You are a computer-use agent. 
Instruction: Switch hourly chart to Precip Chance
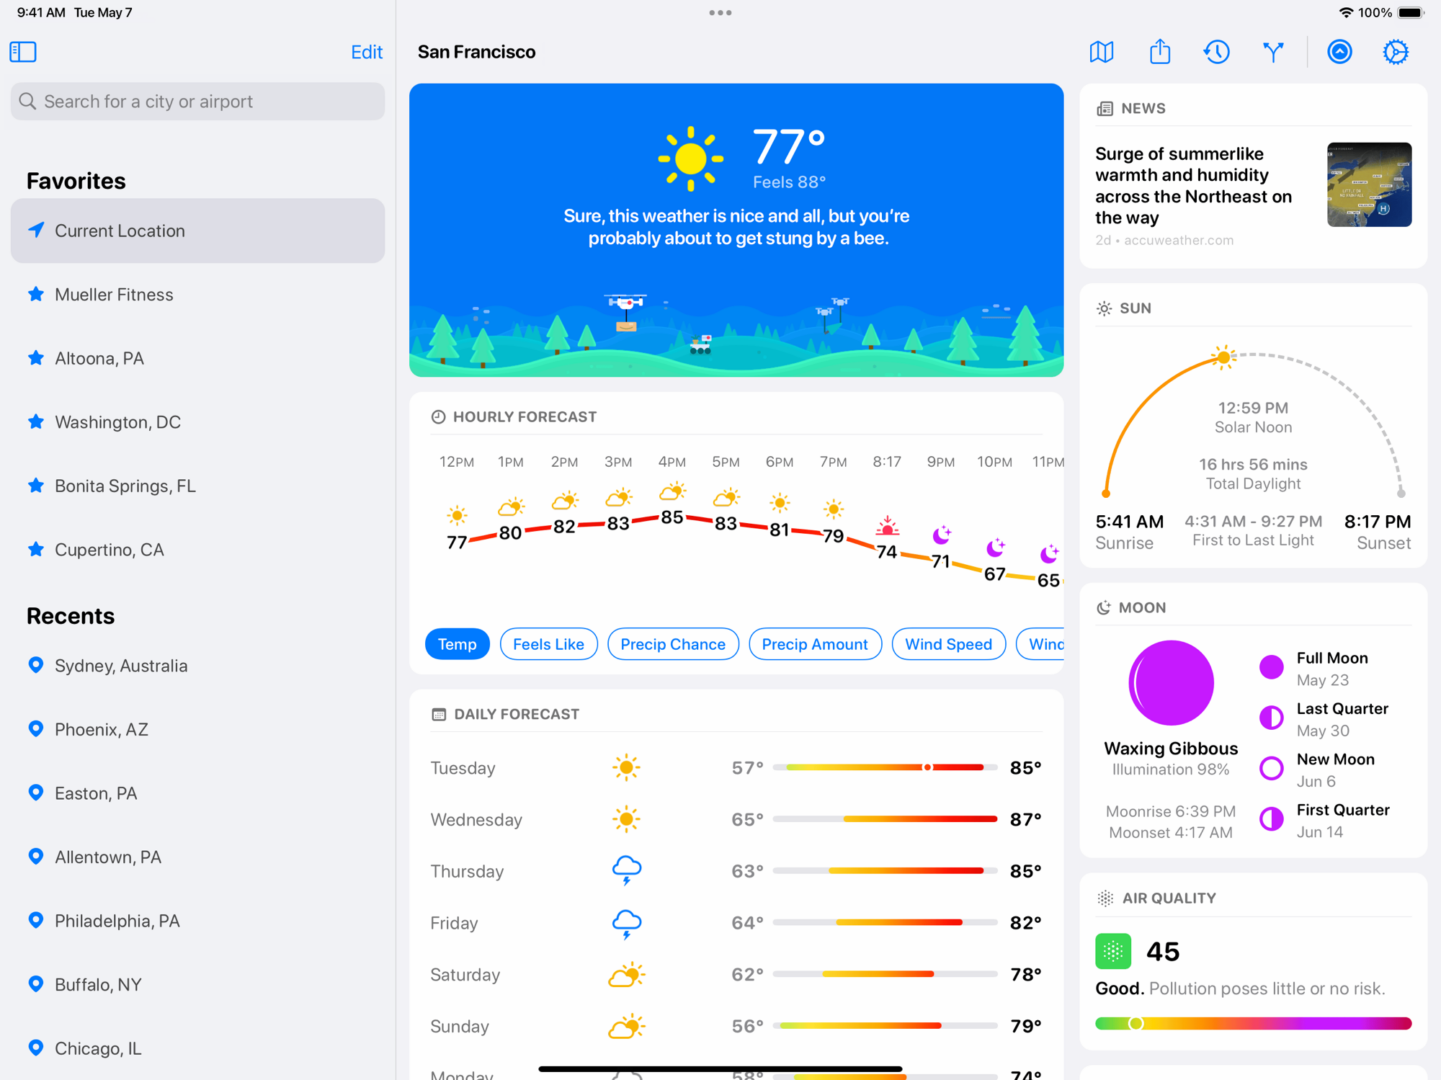[x=672, y=644]
